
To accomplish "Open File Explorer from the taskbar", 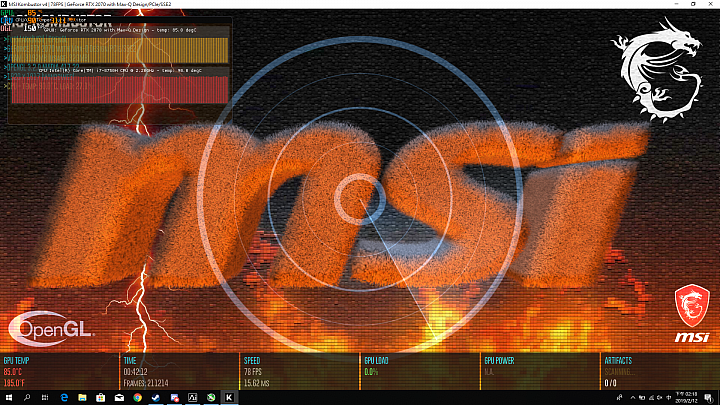I will (82, 398).
